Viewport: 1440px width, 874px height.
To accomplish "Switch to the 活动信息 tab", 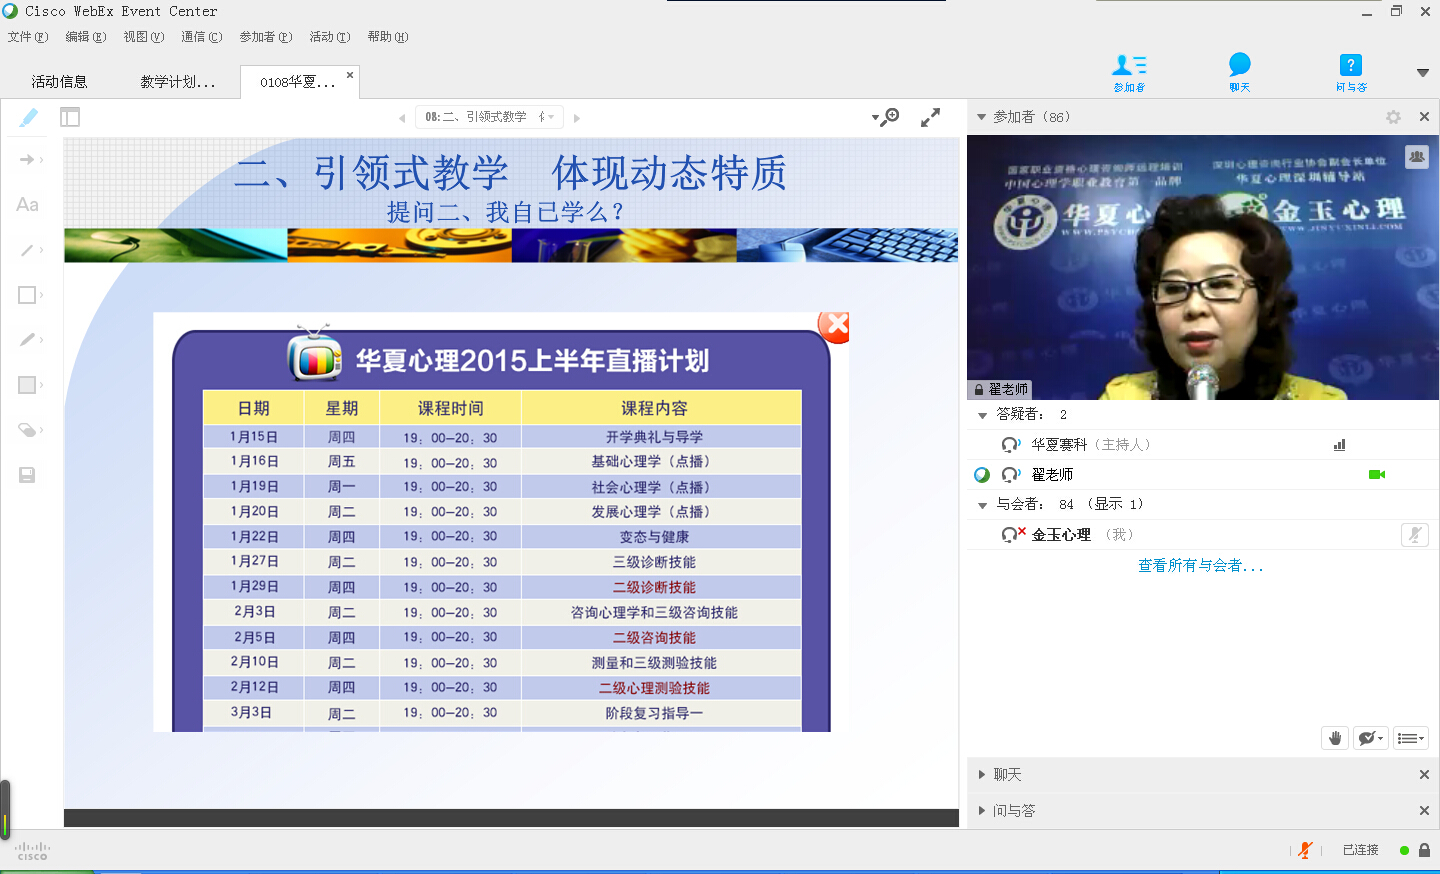I will pyautogui.click(x=59, y=82).
